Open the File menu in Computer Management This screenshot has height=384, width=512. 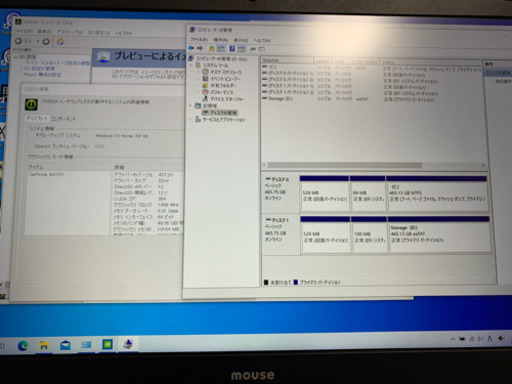(199, 40)
